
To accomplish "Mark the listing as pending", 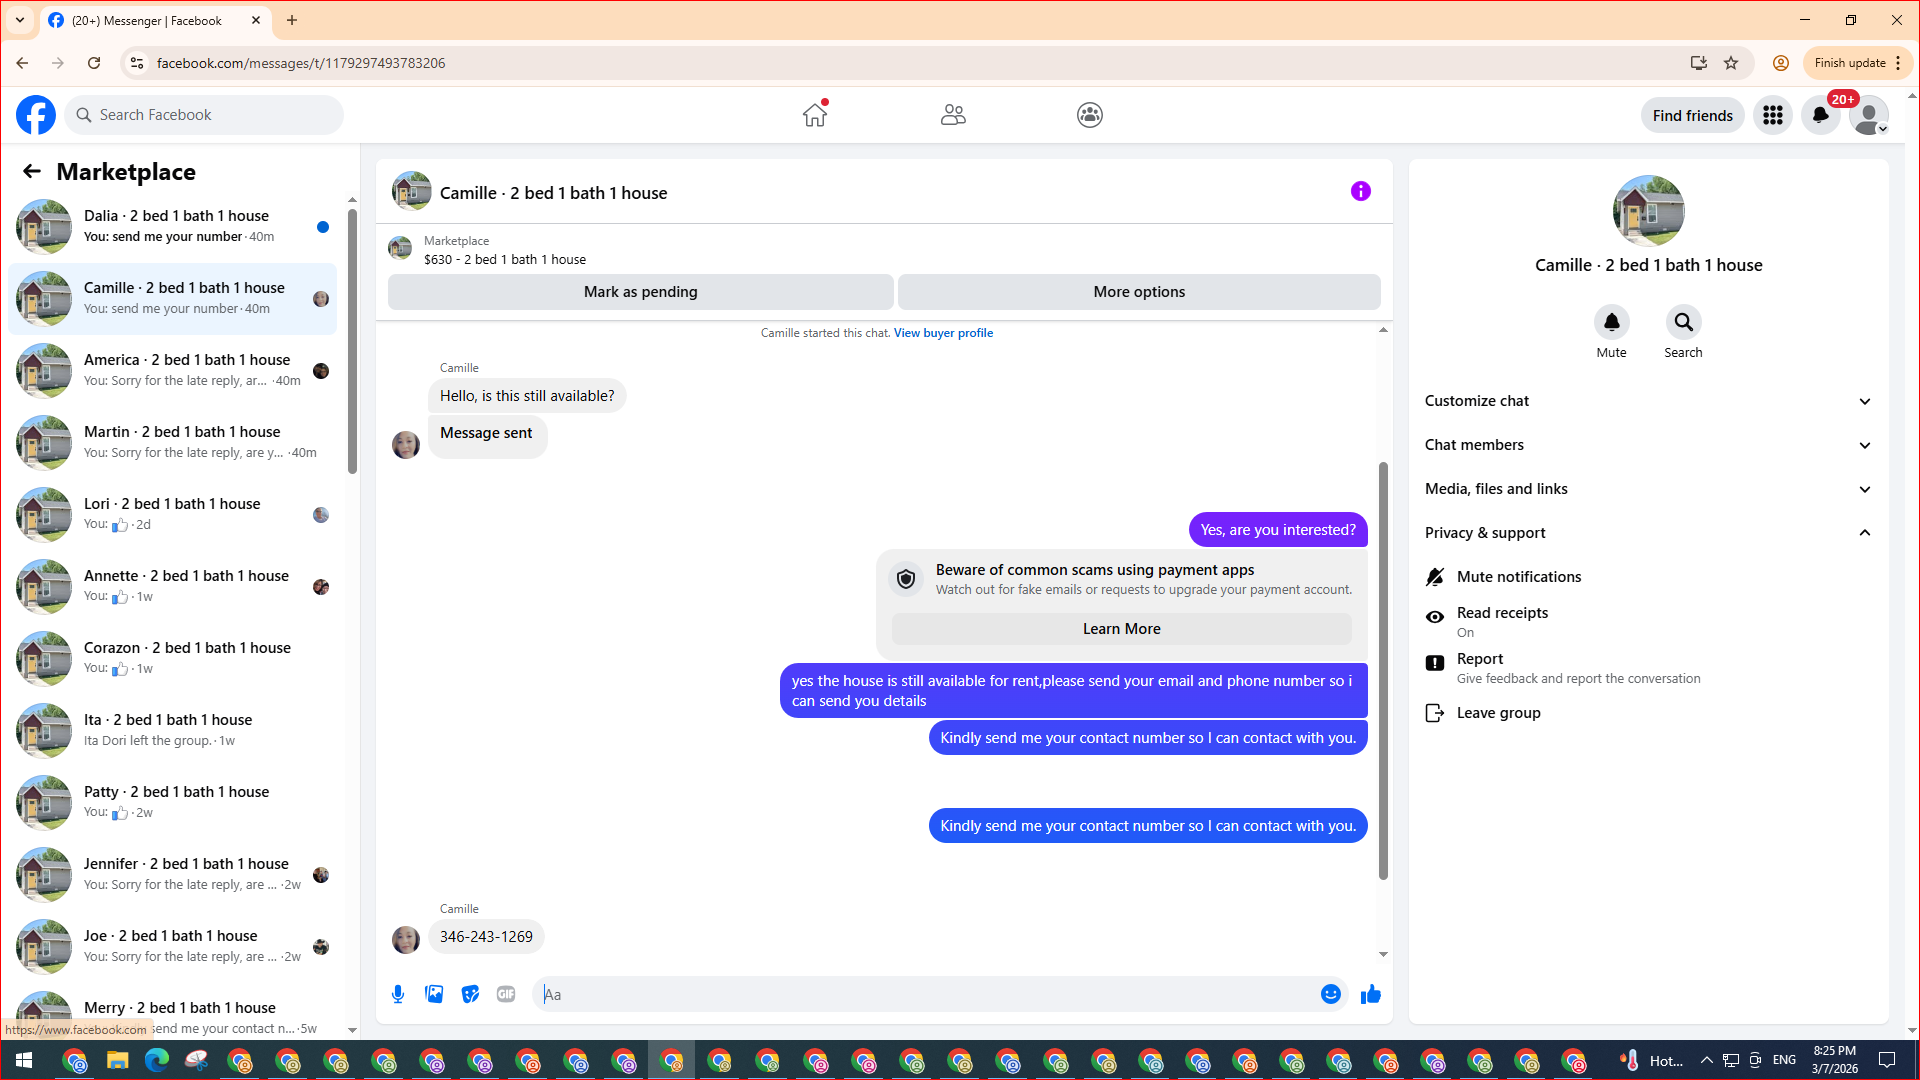I will click(641, 292).
